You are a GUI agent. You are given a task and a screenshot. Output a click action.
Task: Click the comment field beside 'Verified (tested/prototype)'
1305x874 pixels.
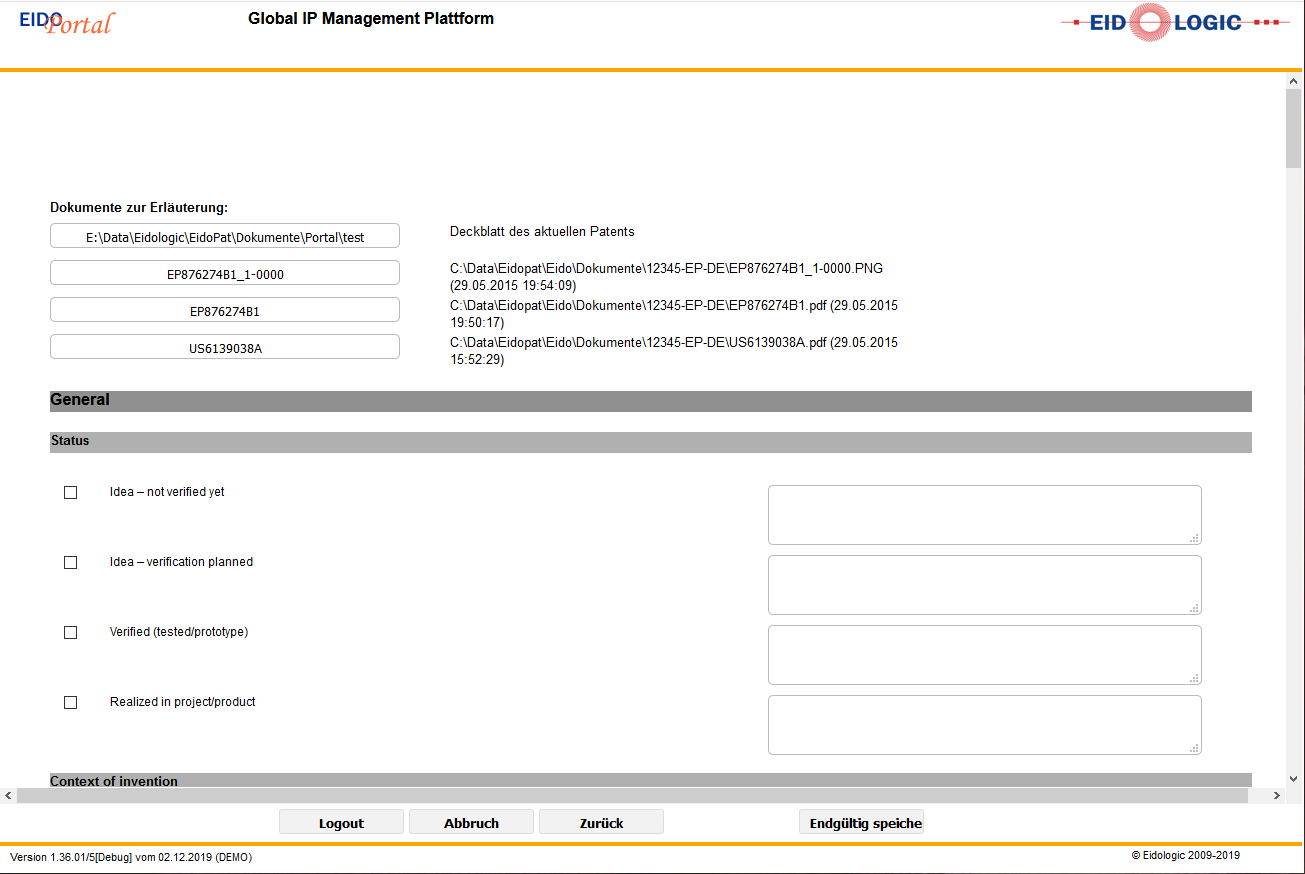click(x=984, y=655)
